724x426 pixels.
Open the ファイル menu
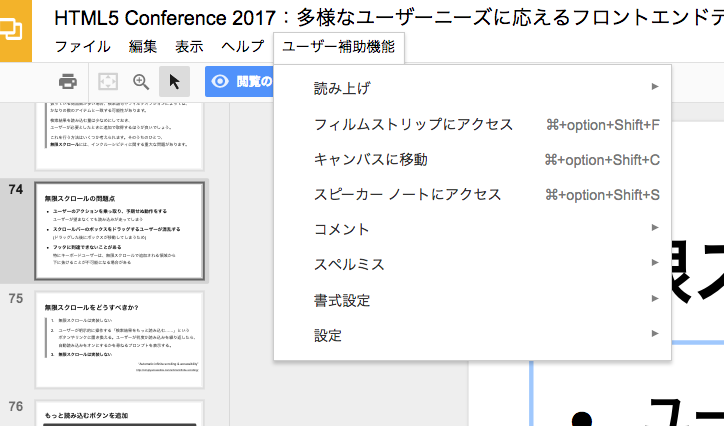point(82,47)
